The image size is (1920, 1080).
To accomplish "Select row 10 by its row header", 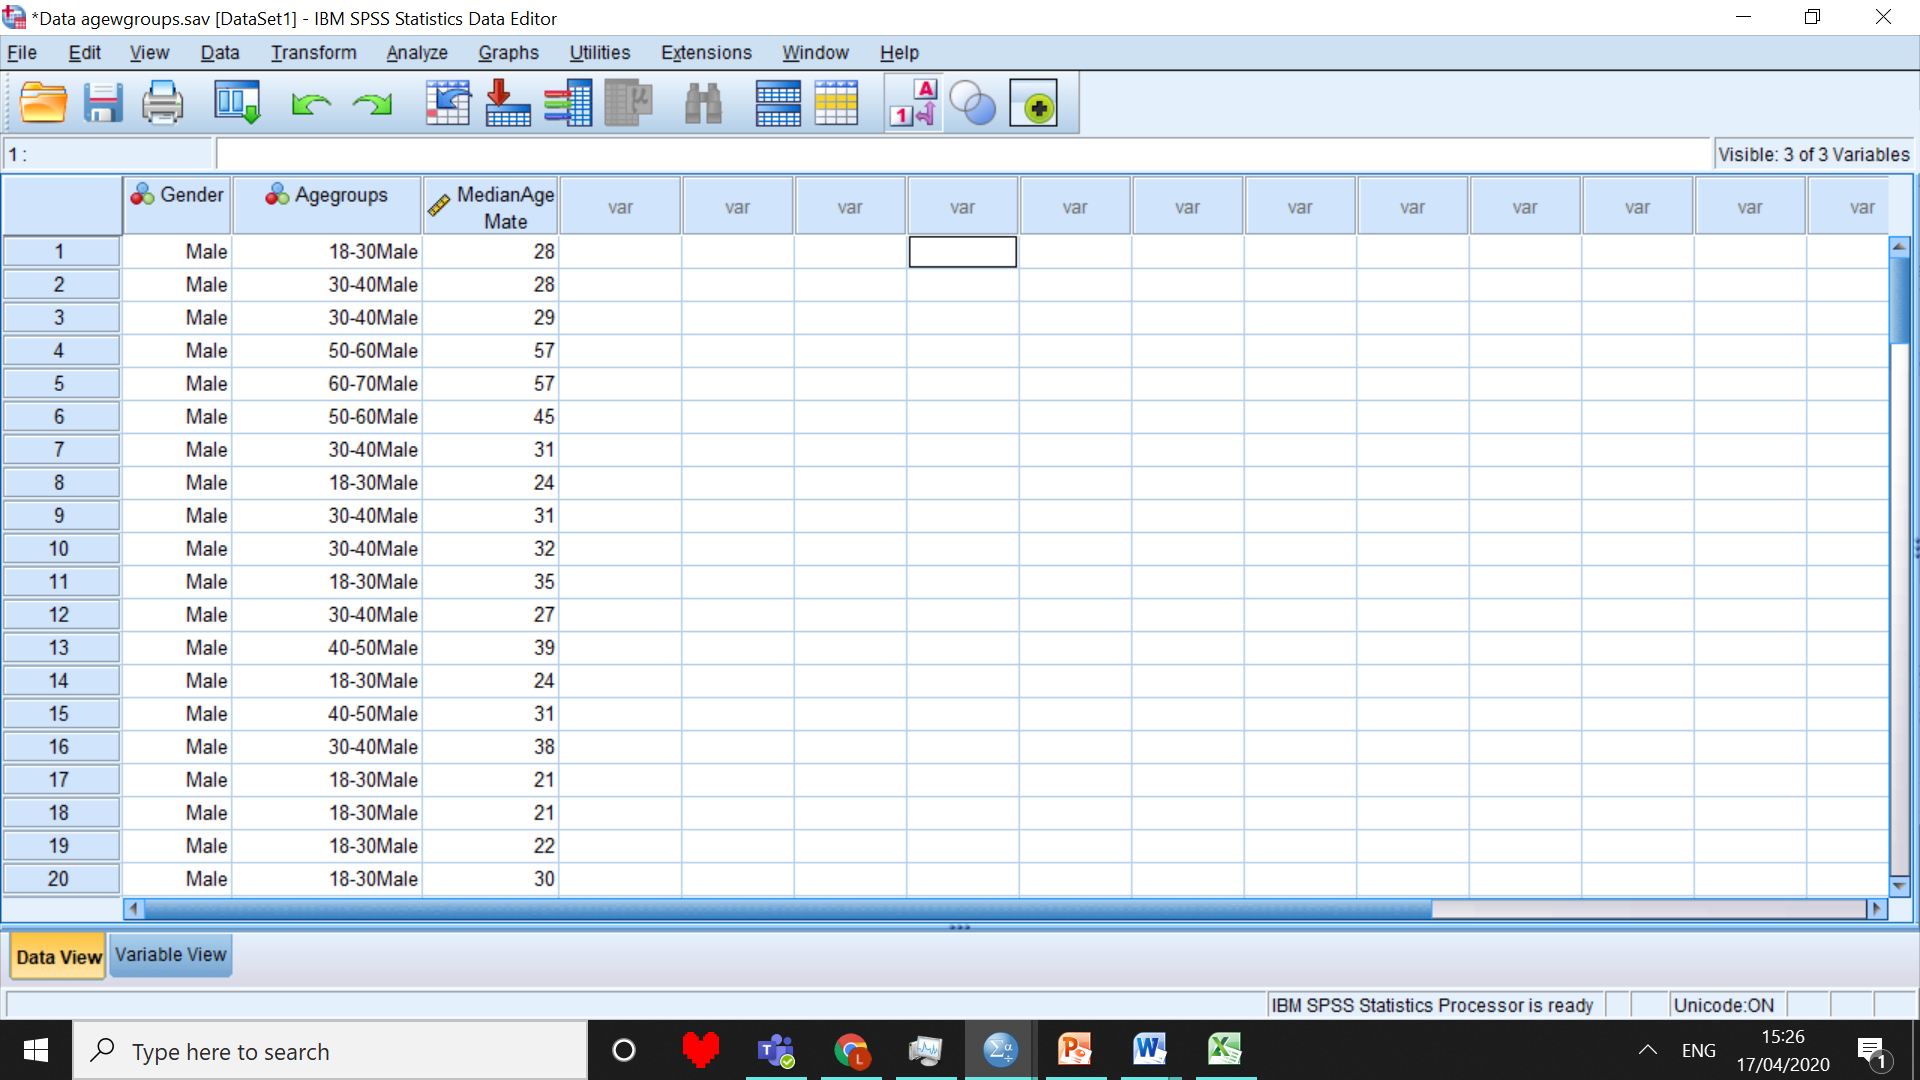I will click(59, 549).
